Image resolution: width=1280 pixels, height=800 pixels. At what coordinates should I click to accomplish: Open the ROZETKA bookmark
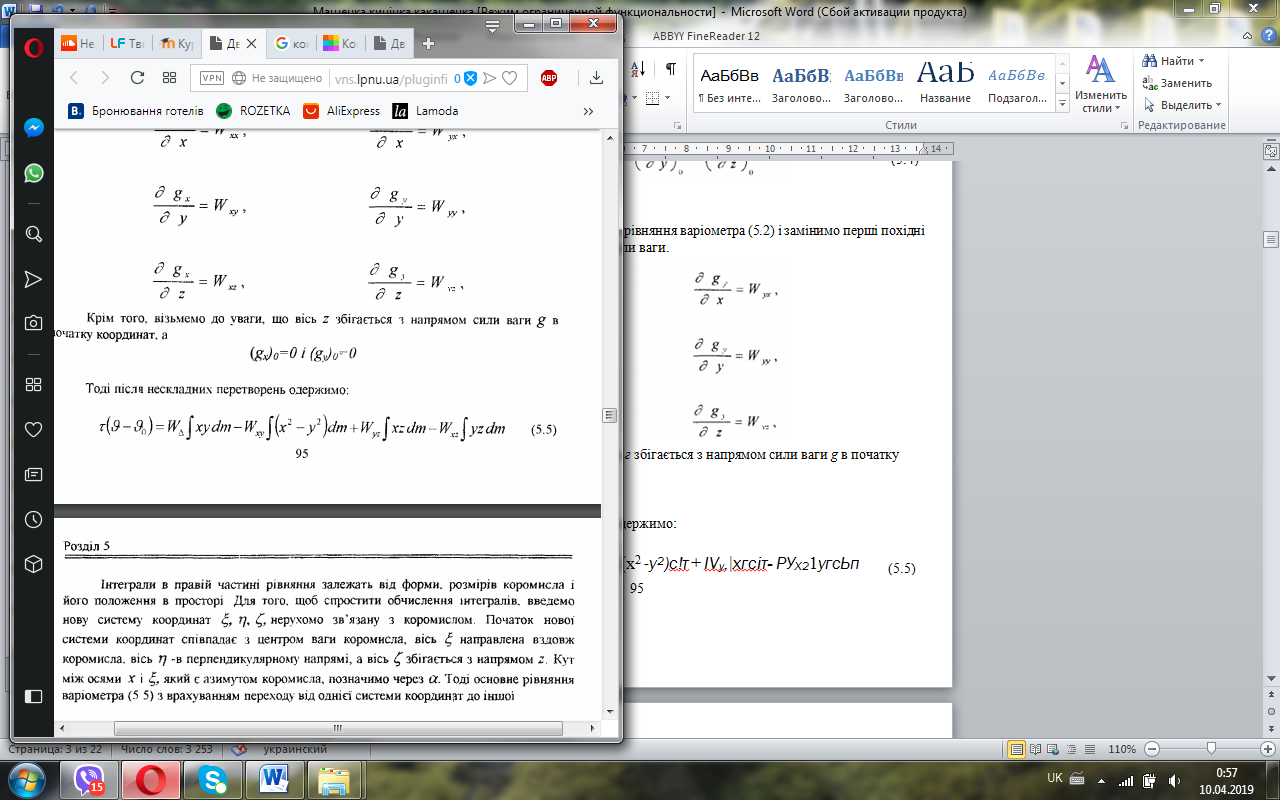(x=253, y=111)
